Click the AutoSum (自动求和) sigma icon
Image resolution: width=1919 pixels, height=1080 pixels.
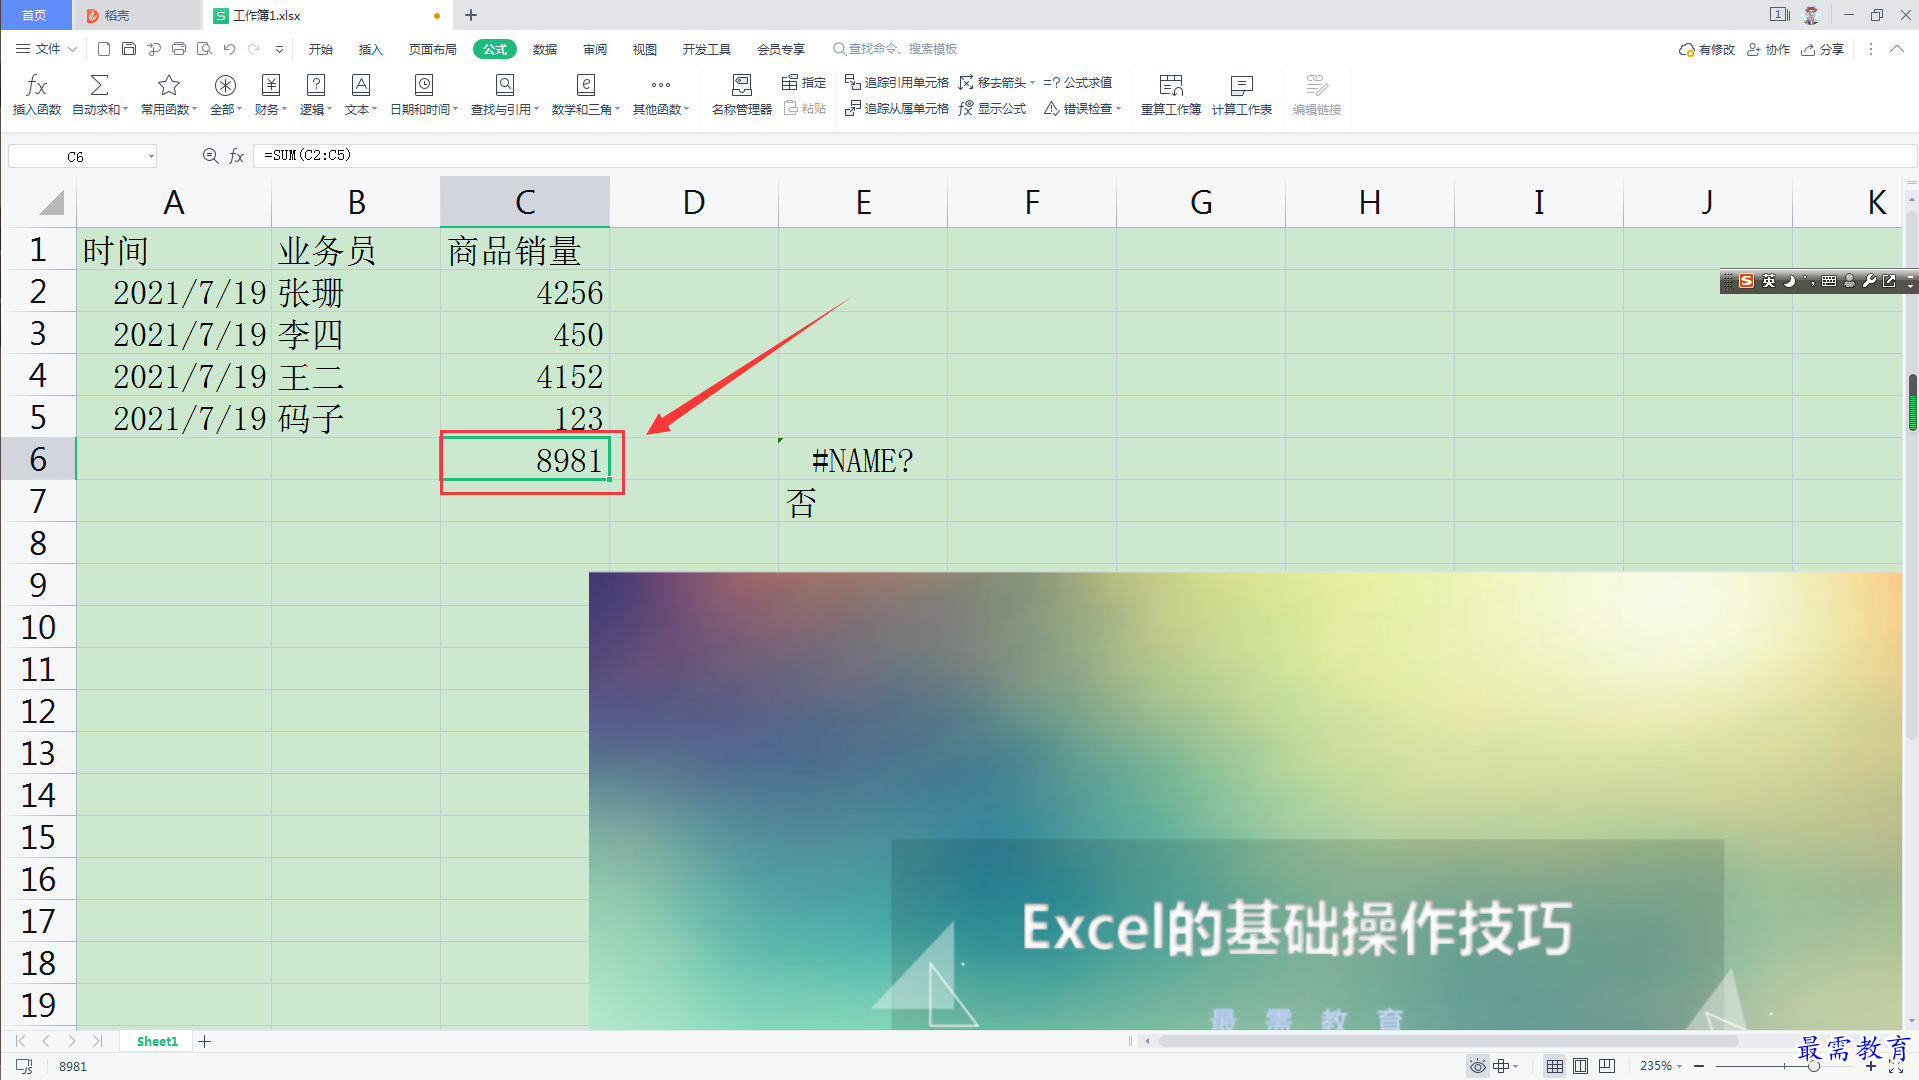[99, 86]
